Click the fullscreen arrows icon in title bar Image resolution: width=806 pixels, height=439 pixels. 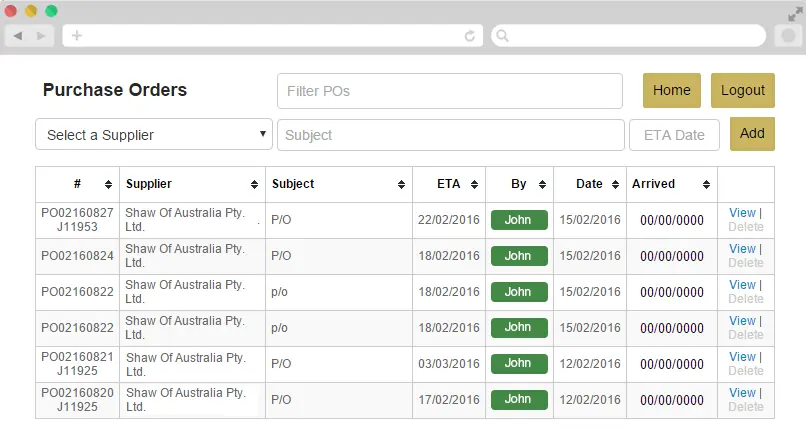coord(795,13)
